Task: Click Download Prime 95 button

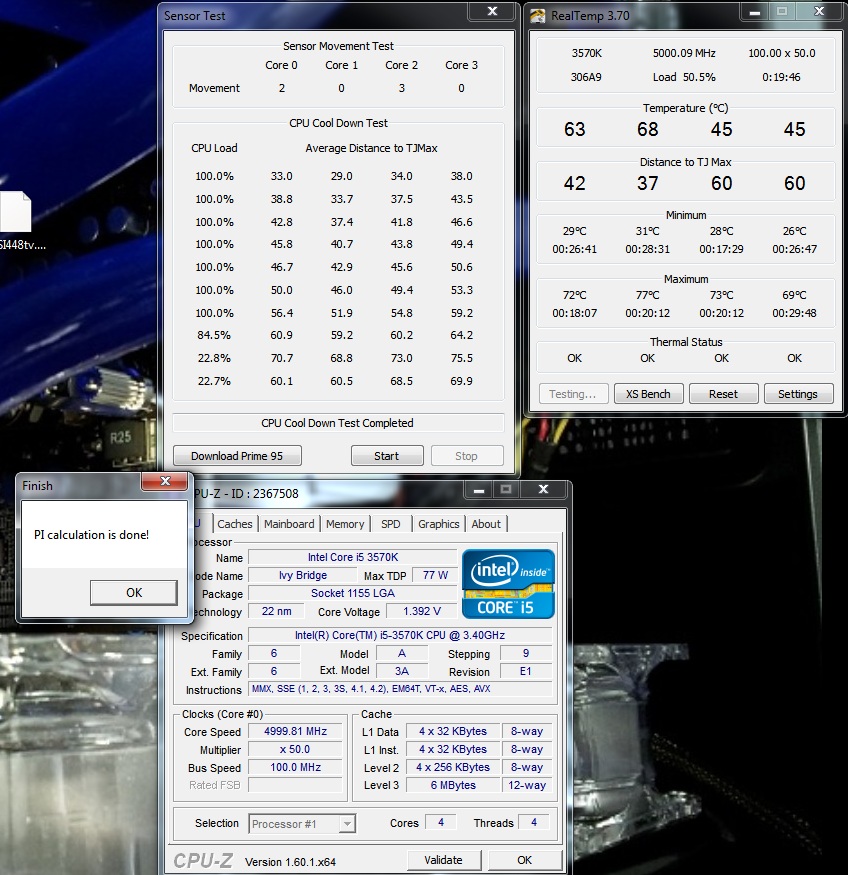Action: click(x=237, y=456)
